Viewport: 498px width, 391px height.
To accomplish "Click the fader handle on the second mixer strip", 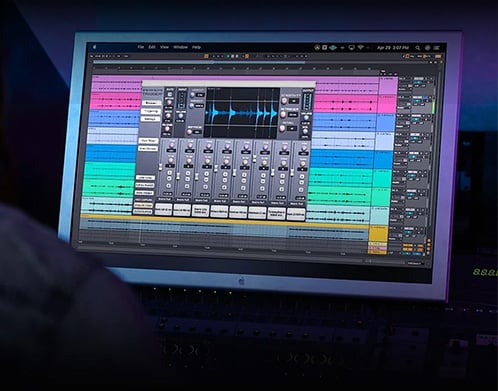I will 178,175.
